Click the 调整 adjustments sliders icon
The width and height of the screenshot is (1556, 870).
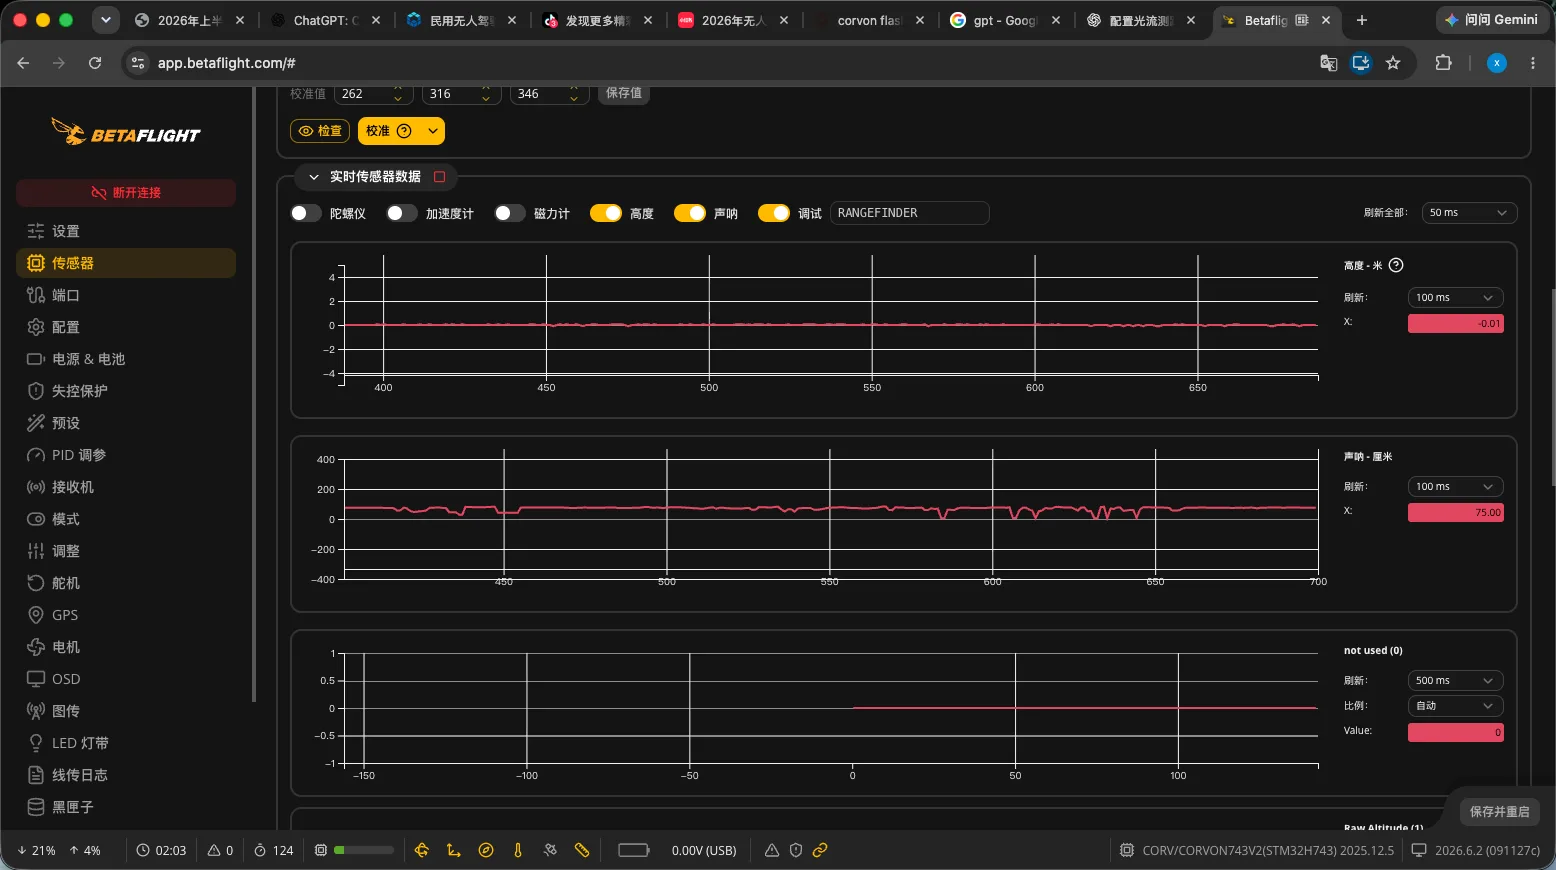(x=36, y=551)
